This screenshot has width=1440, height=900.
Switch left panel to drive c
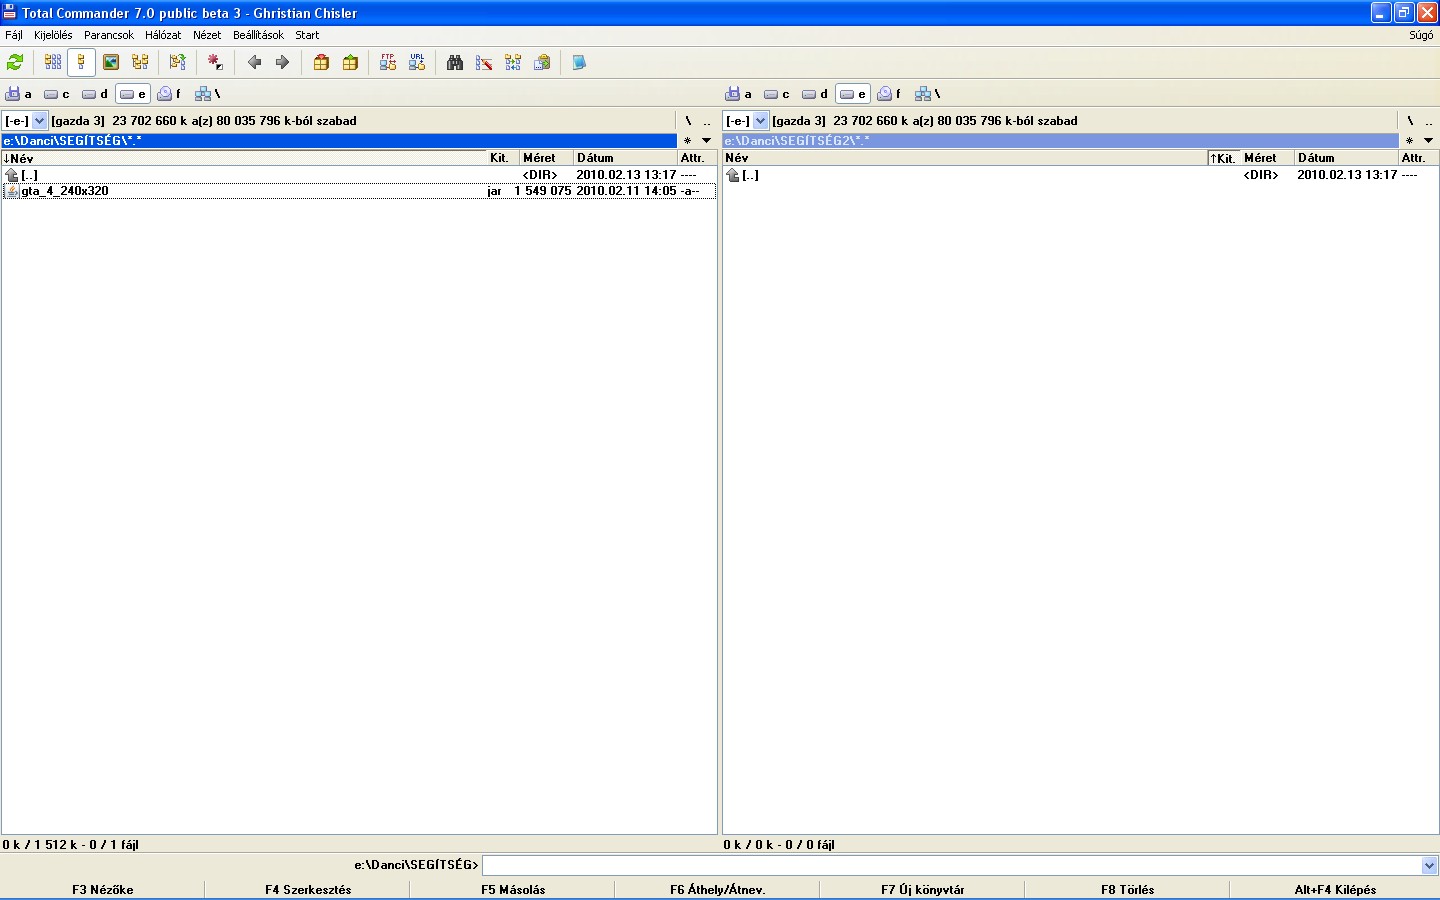pos(57,94)
